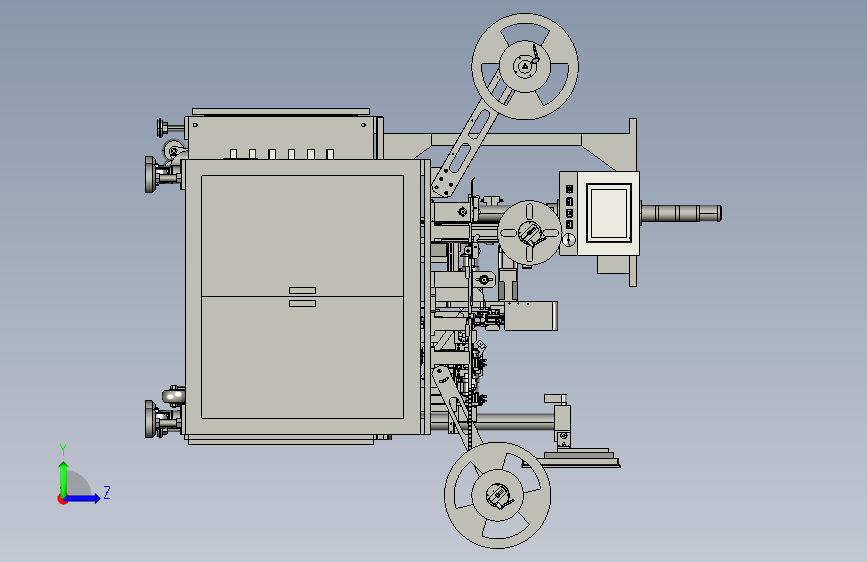This screenshot has height=562, width=867.
Task: Select the top left adjustment knob
Action: pyautogui.click(x=169, y=128)
